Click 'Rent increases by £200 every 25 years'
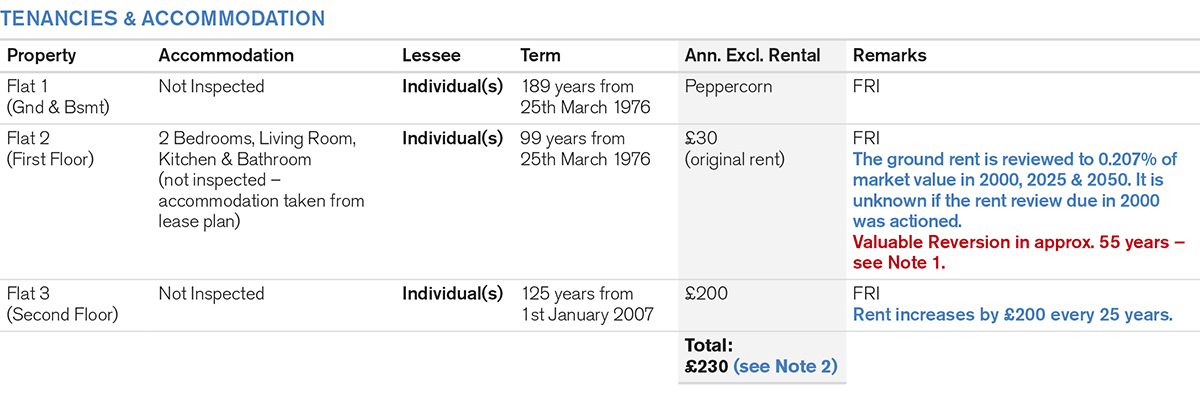The image size is (1200, 393). (x=1012, y=314)
